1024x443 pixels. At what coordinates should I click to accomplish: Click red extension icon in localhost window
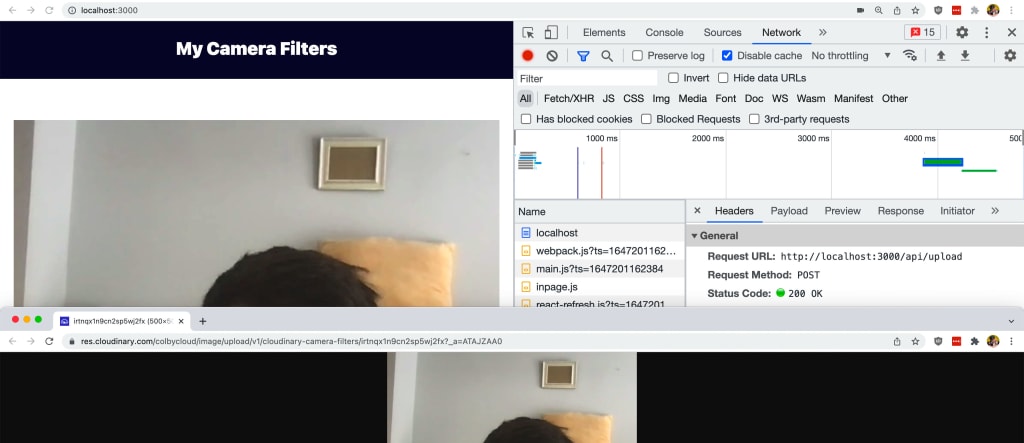tap(956, 10)
